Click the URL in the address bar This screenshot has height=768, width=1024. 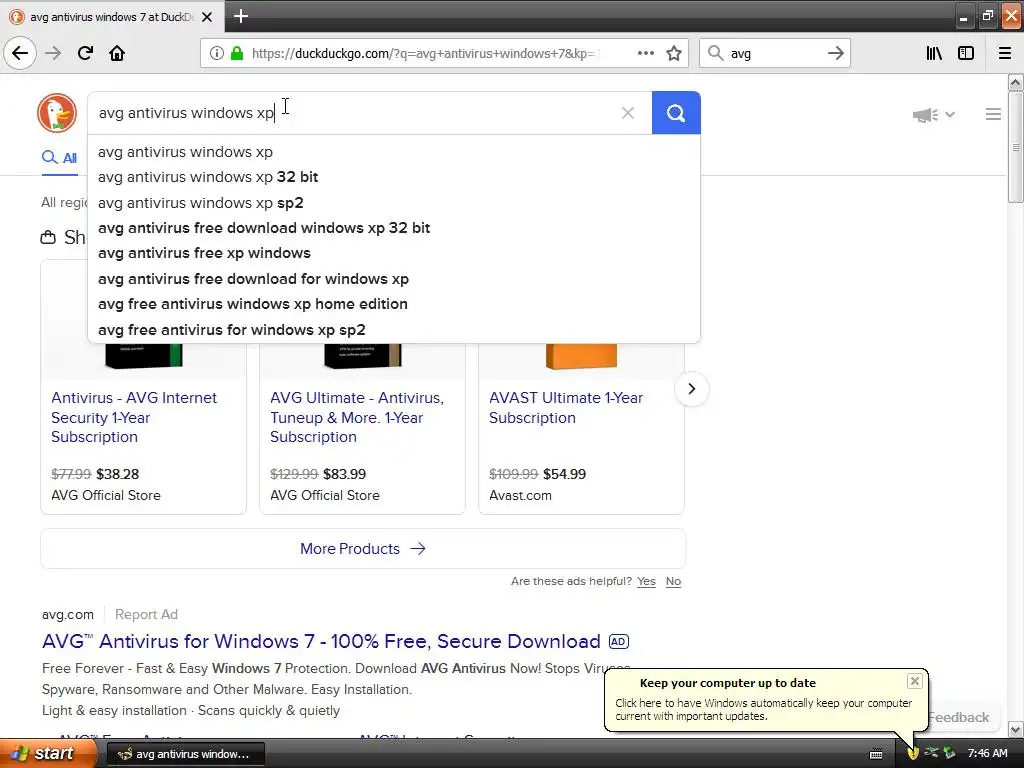click(424, 54)
